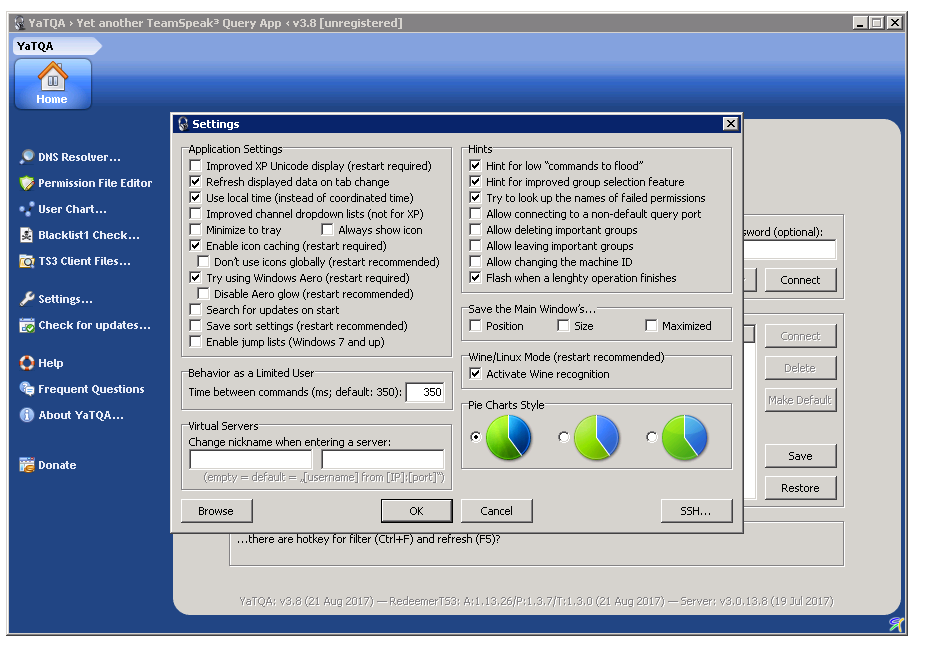
Task: Toggle Refresh displayed data on tab change
Action: (x=195, y=182)
